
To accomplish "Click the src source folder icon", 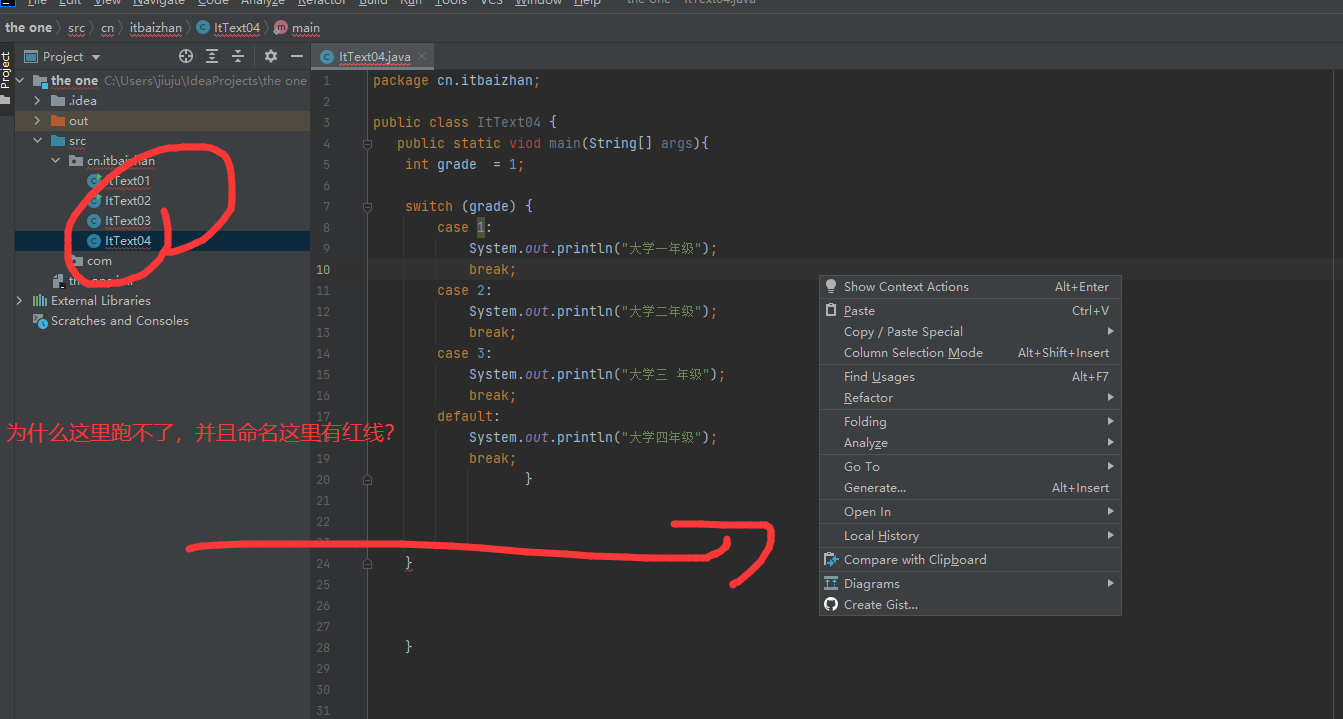I will pyautogui.click(x=58, y=141).
